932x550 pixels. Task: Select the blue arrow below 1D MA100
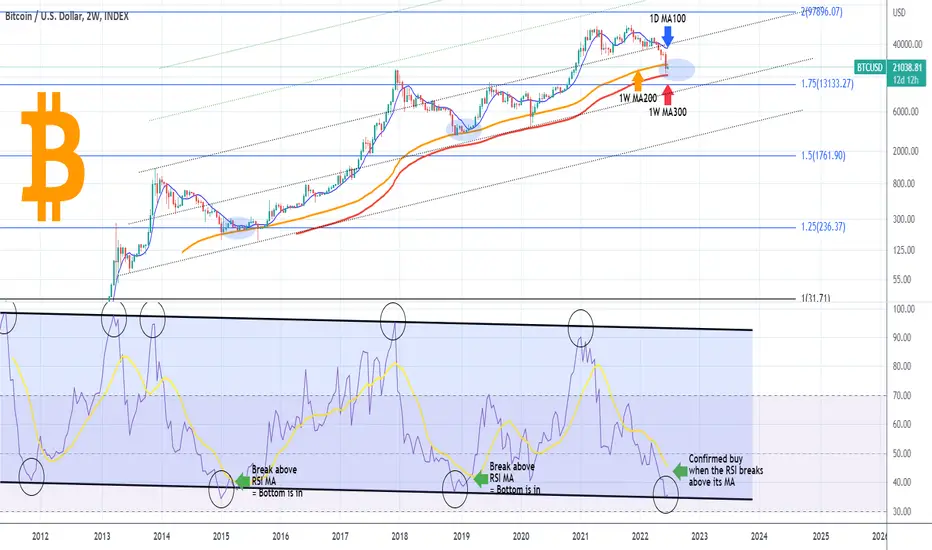[667, 36]
